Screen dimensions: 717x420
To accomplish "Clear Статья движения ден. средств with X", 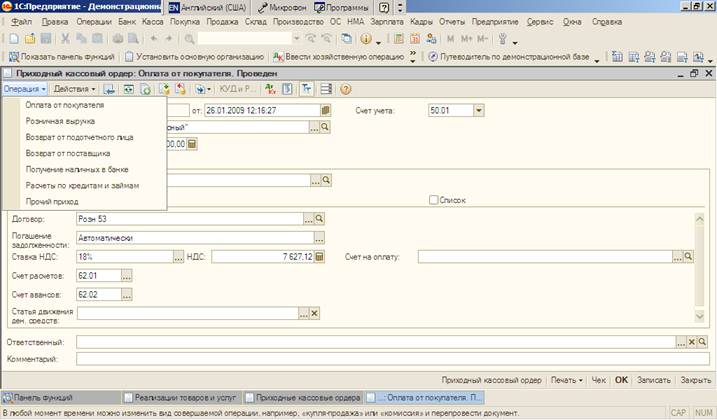I will coord(314,313).
